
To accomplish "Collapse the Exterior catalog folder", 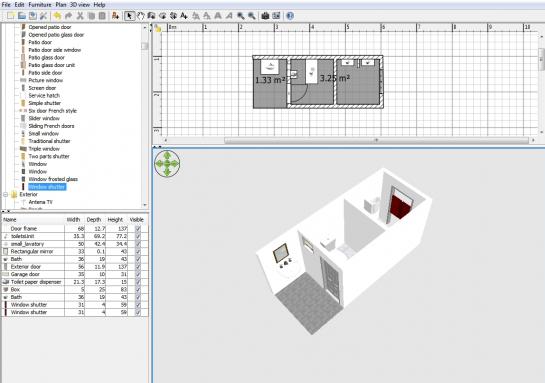I will pyautogui.click(x=6, y=195).
